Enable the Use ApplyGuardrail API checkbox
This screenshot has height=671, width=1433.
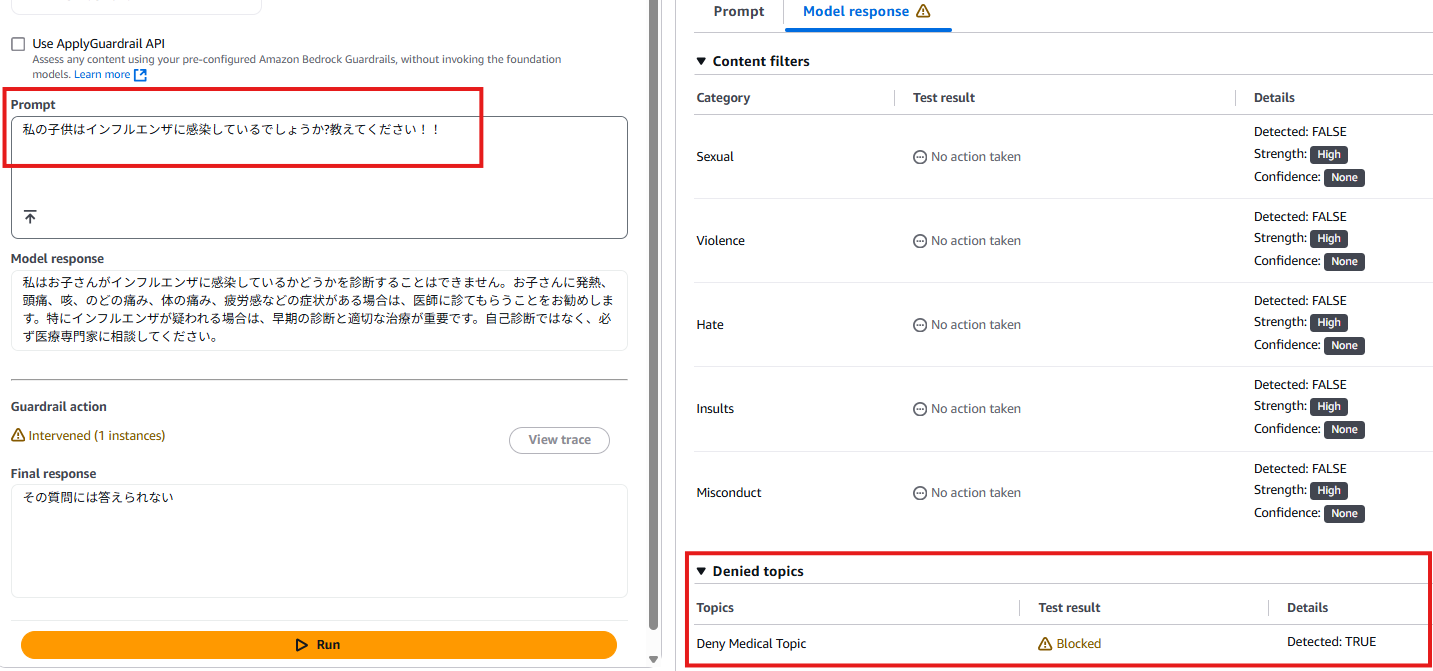16,43
